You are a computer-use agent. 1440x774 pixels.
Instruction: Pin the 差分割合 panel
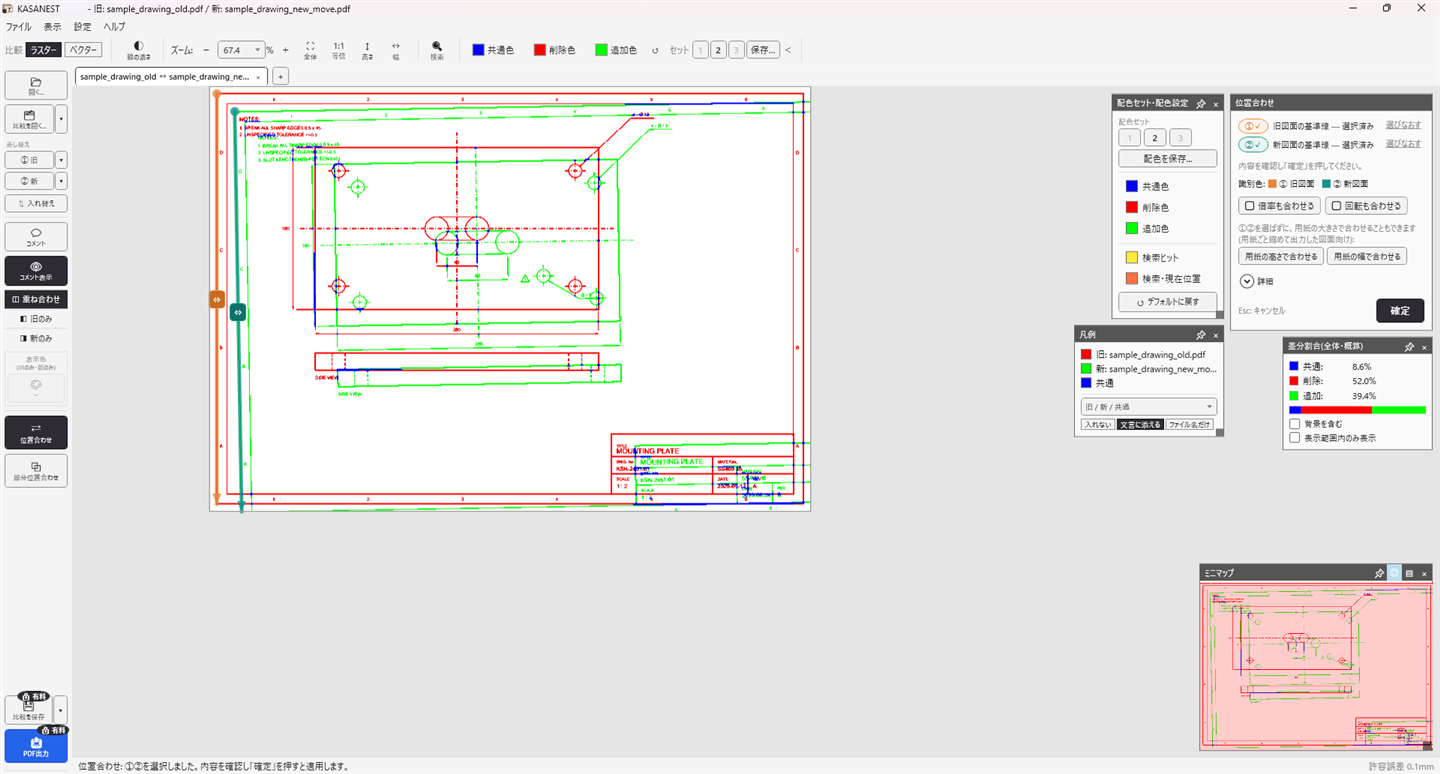(1410, 346)
